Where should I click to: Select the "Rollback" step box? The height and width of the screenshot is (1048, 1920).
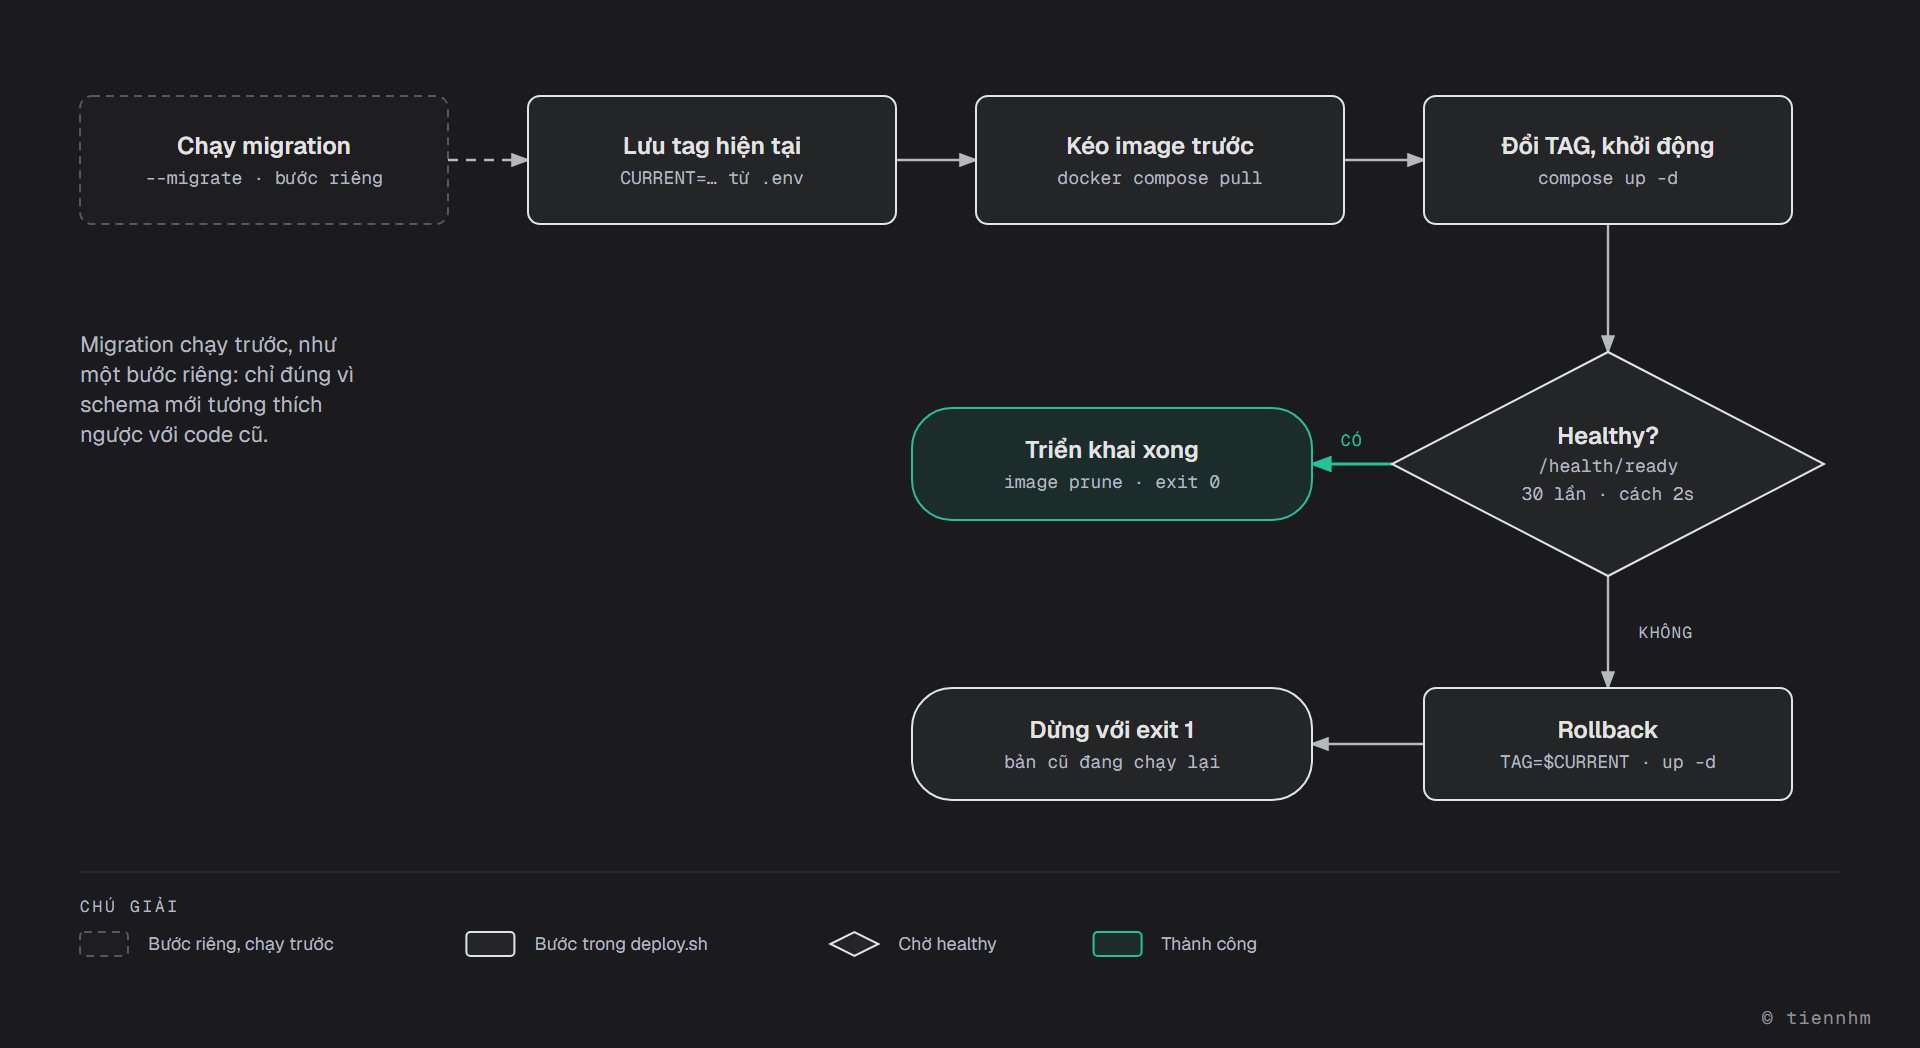(x=1608, y=744)
